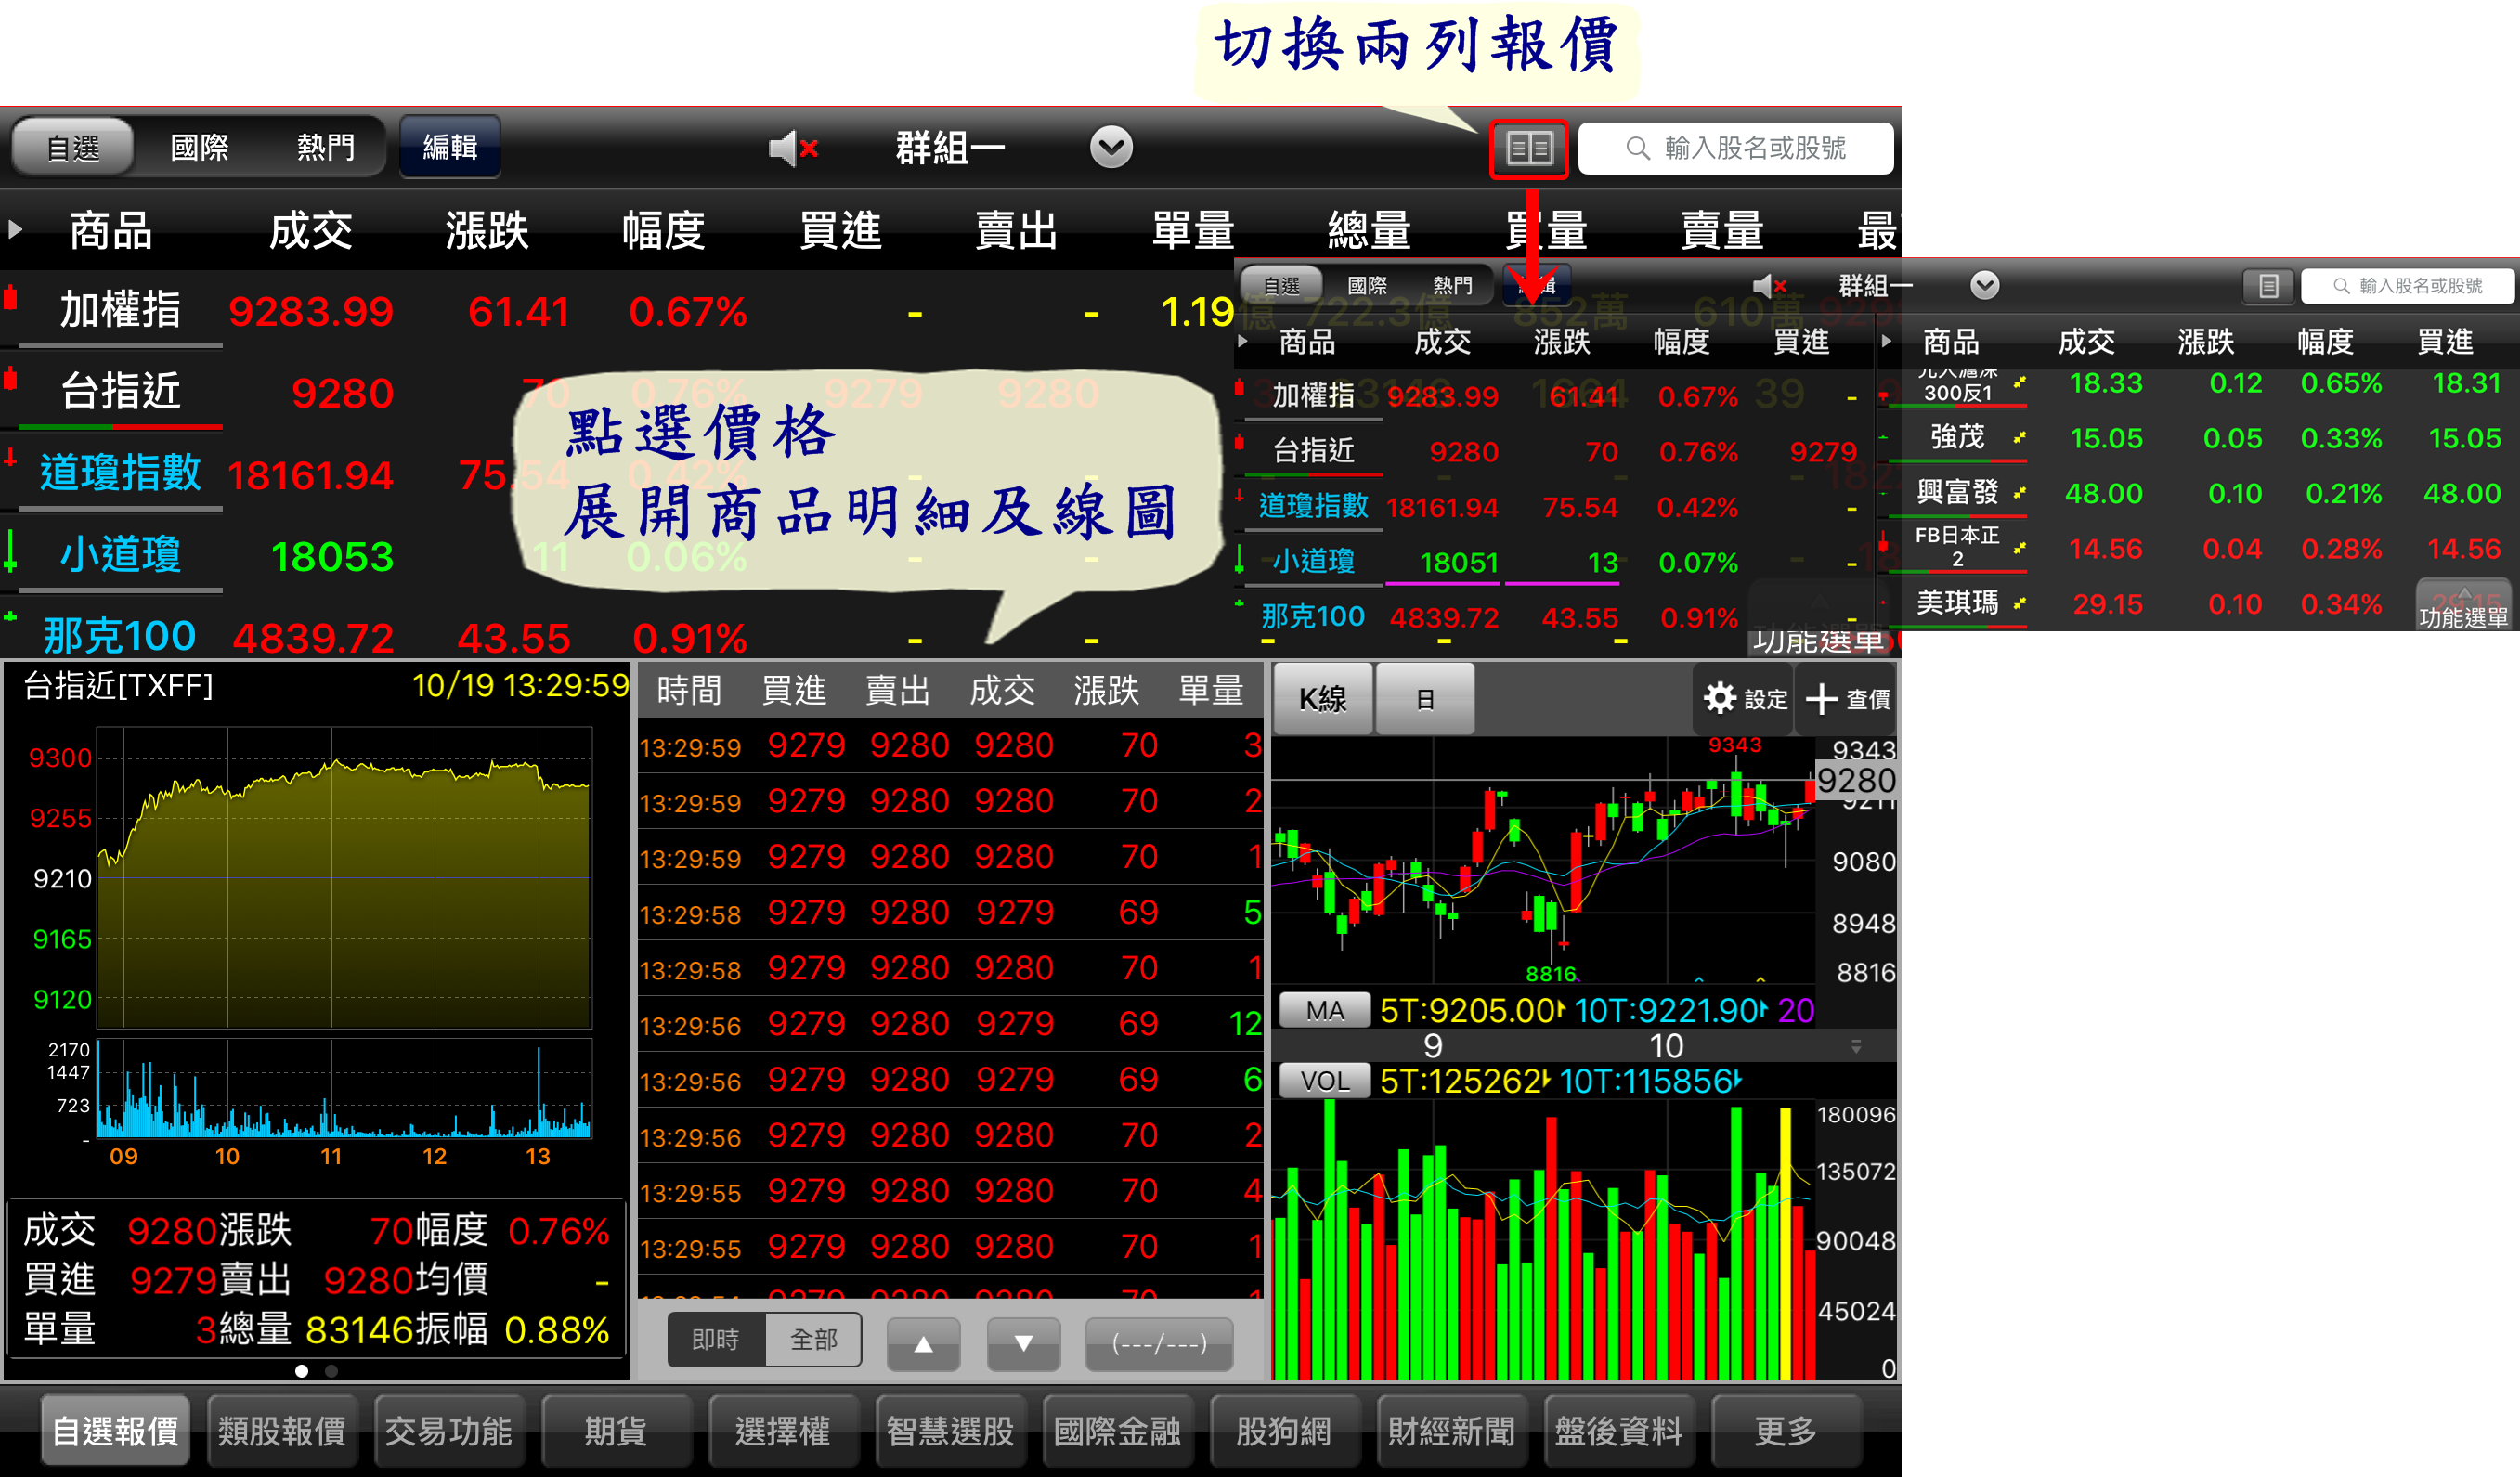Sort by the 總量 column header
The width and height of the screenshot is (2520, 1477).
pos(1369,230)
